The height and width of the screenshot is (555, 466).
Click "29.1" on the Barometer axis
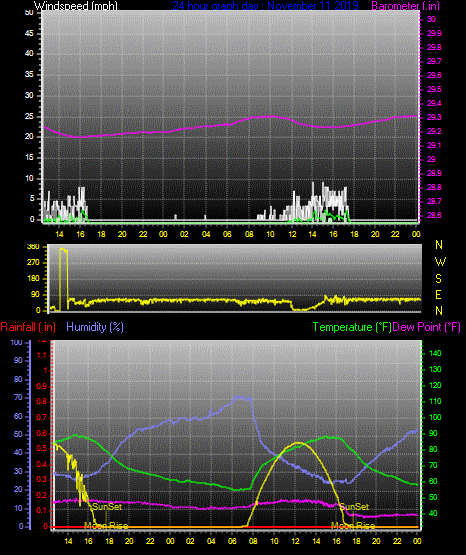pyautogui.click(x=434, y=145)
